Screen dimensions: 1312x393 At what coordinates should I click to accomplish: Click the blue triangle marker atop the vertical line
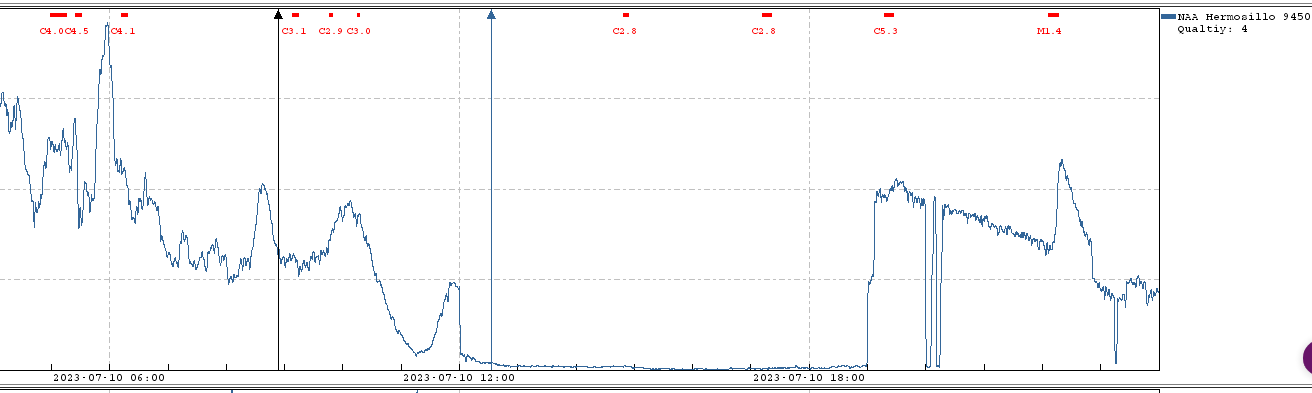coord(491,14)
